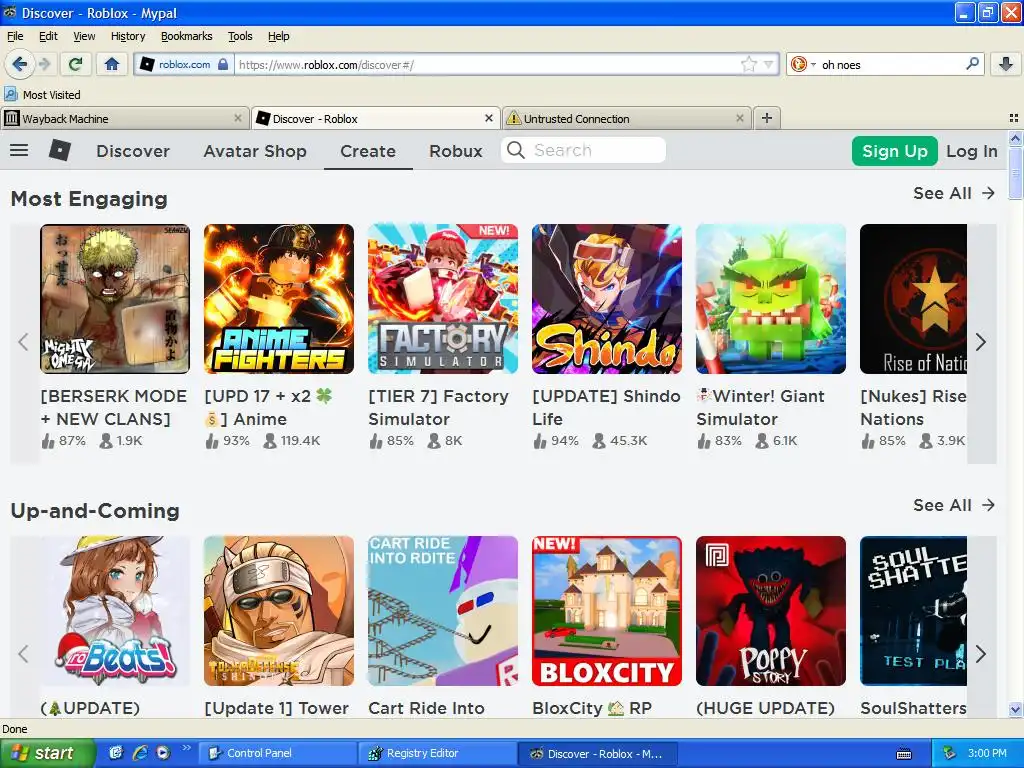Click in the browser address bar URL

[x=487, y=64]
